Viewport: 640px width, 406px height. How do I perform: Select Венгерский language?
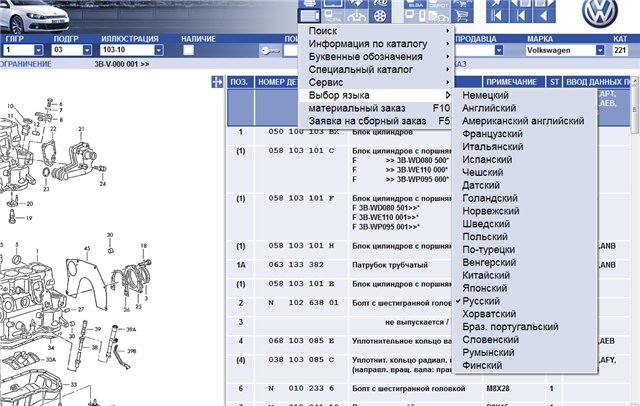pos(525,262)
